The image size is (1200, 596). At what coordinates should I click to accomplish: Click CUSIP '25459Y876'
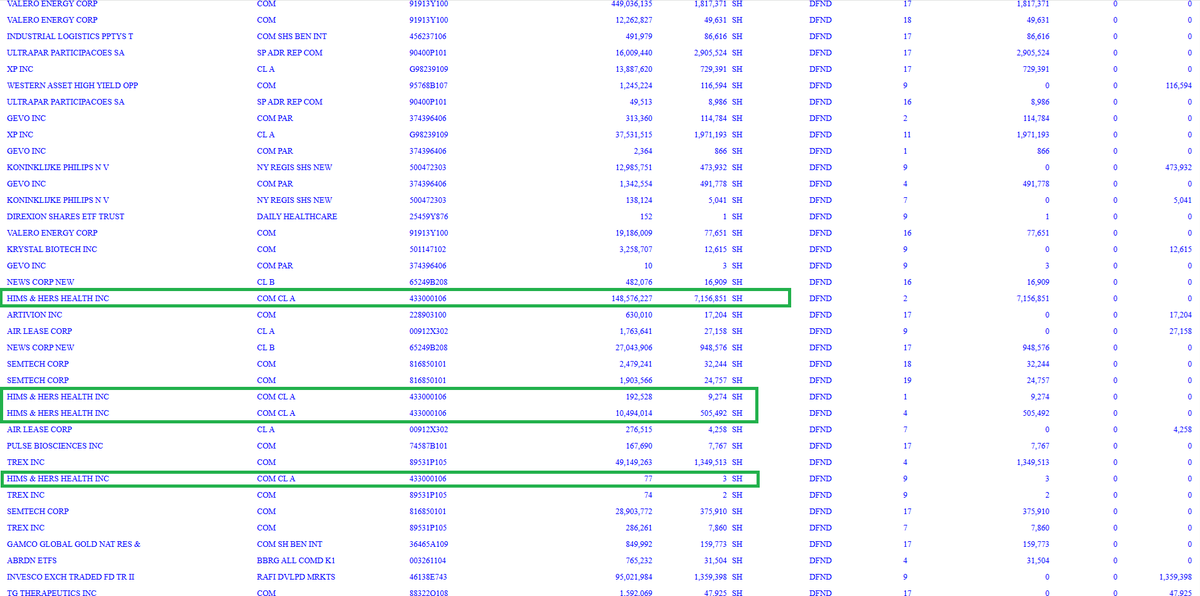429,216
